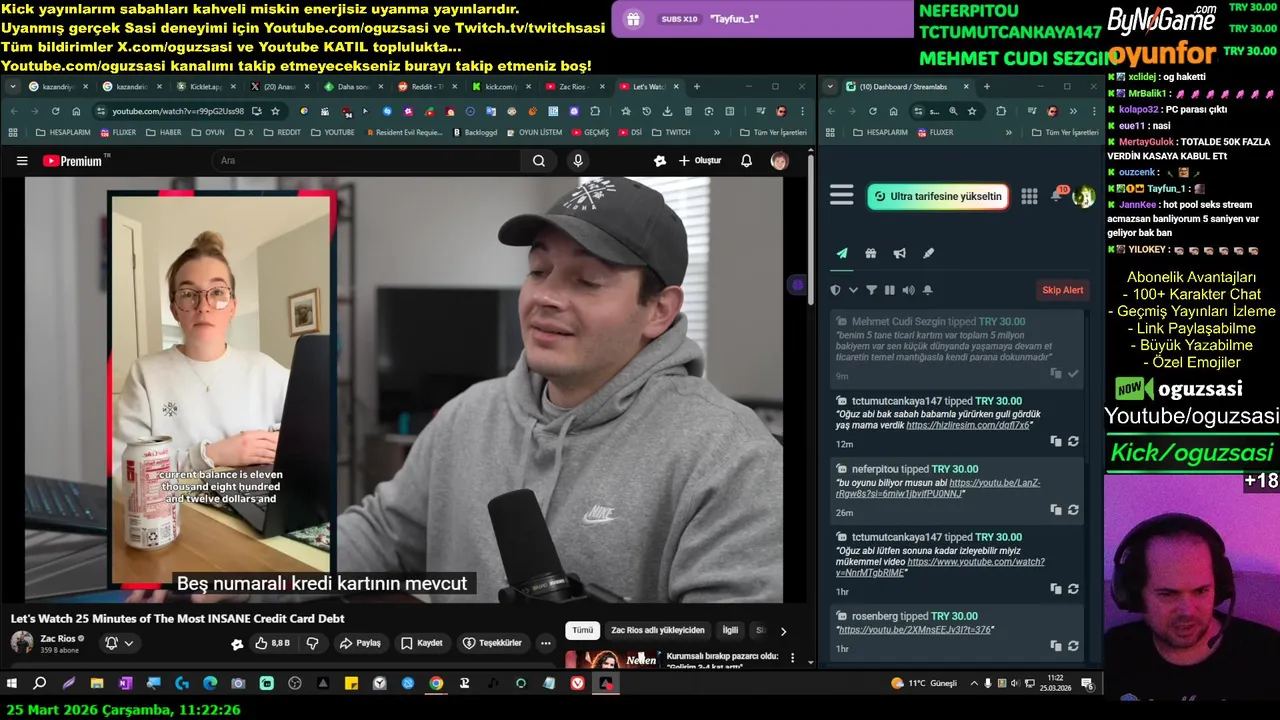
Task: Bookmark the YouTube page with star icon
Action: coord(275,111)
